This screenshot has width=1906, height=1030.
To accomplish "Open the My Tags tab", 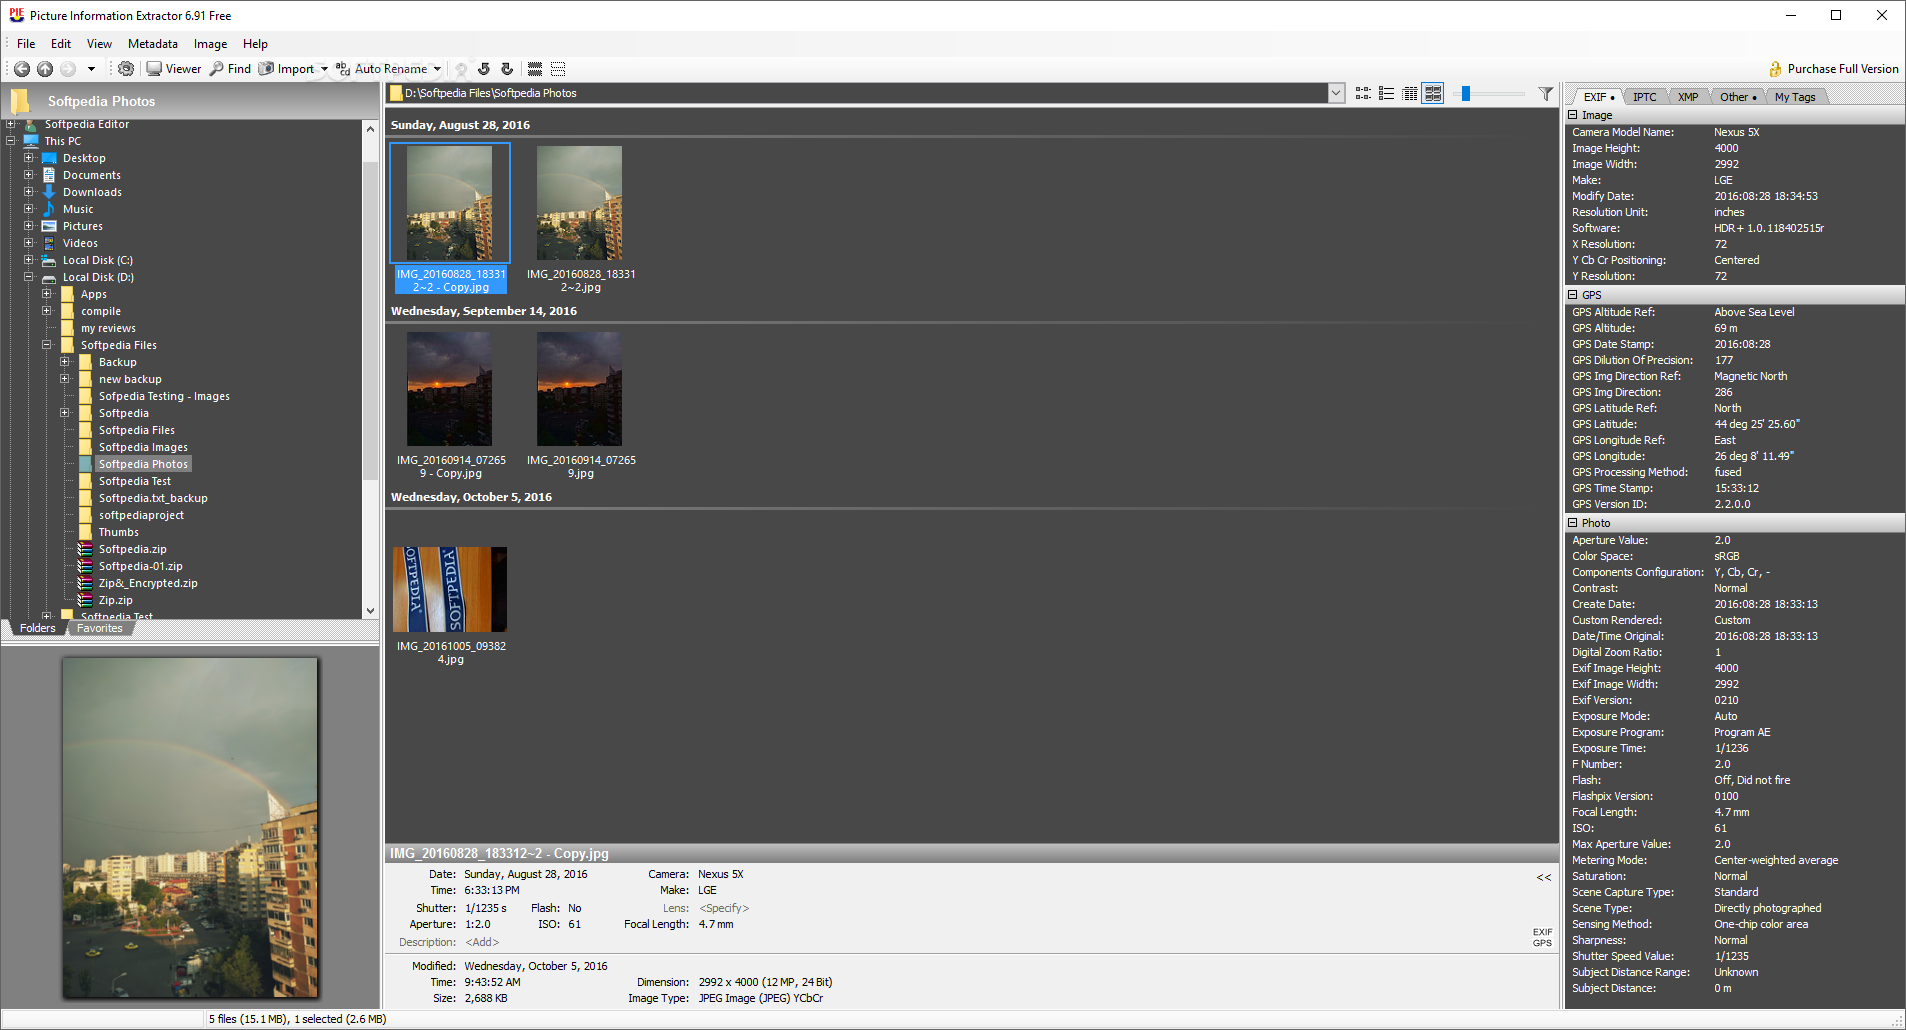I will (1795, 97).
